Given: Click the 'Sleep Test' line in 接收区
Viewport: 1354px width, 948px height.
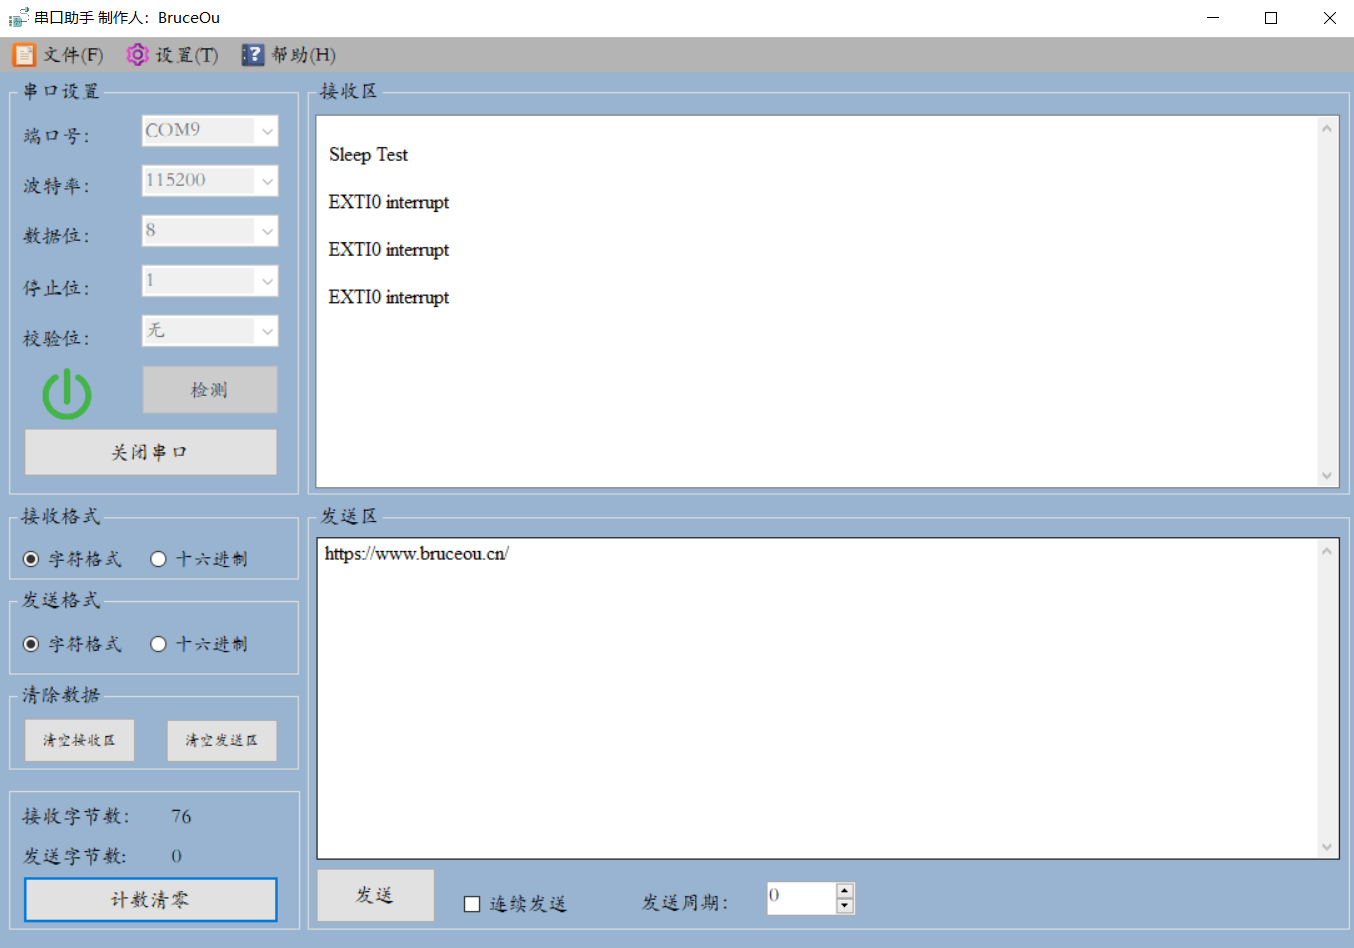Looking at the screenshot, I should tap(368, 154).
